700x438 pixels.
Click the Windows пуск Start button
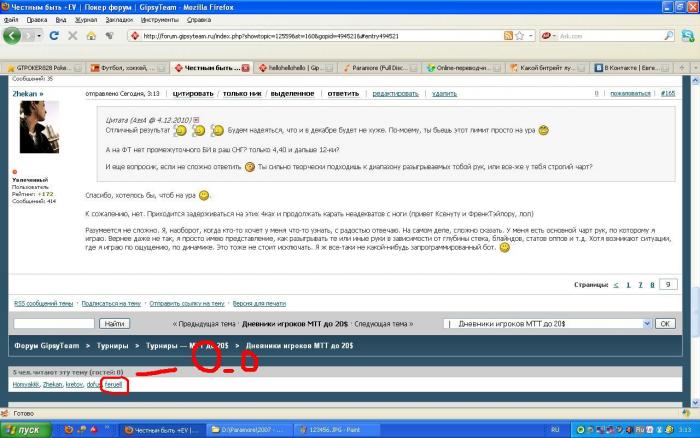(x=26, y=430)
